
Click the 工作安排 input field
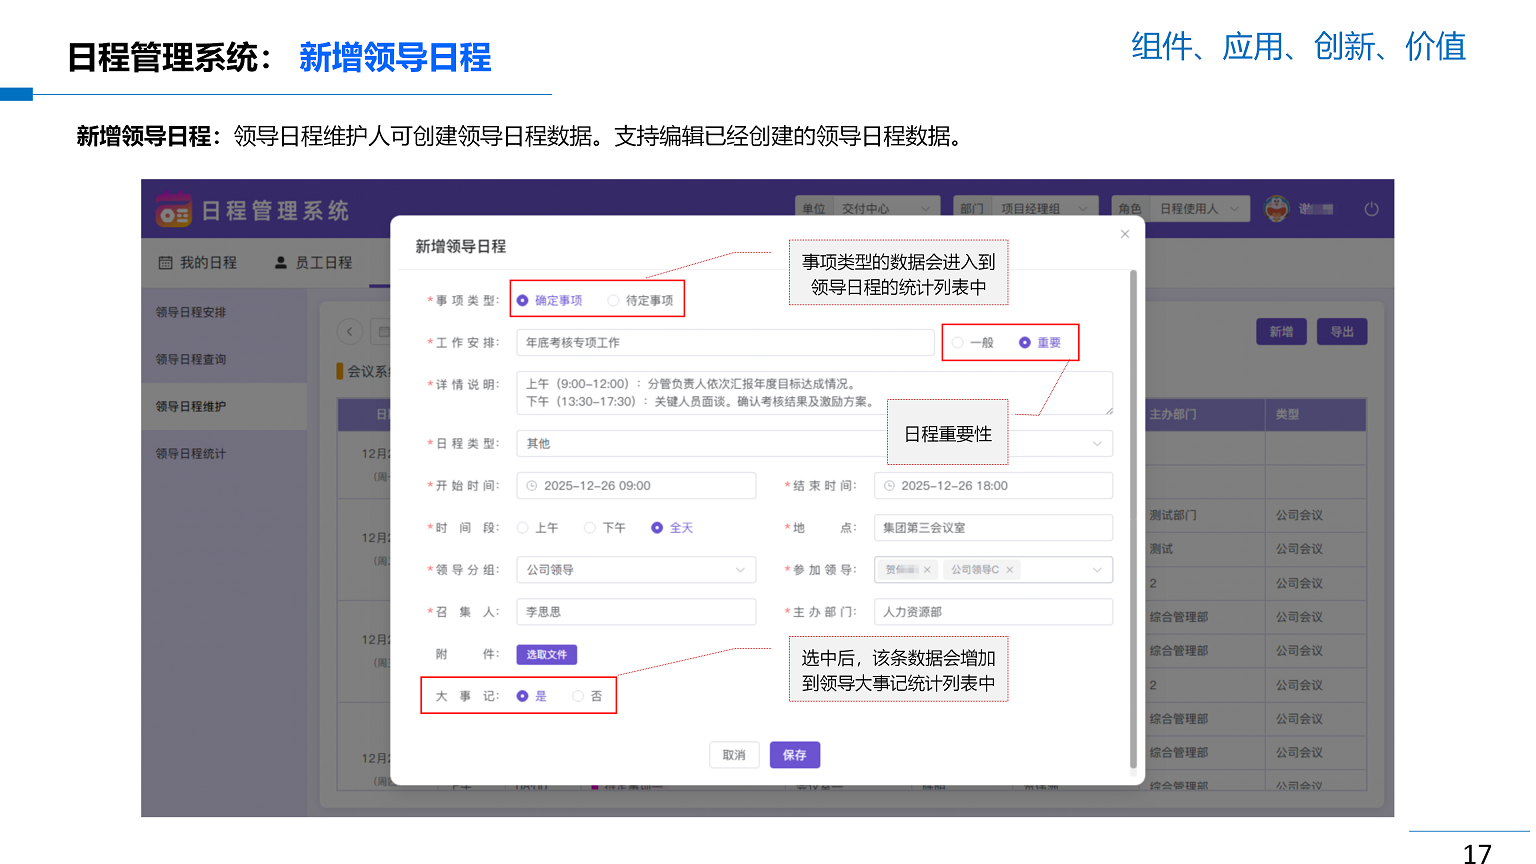pyautogui.click(x=724, y=343)
